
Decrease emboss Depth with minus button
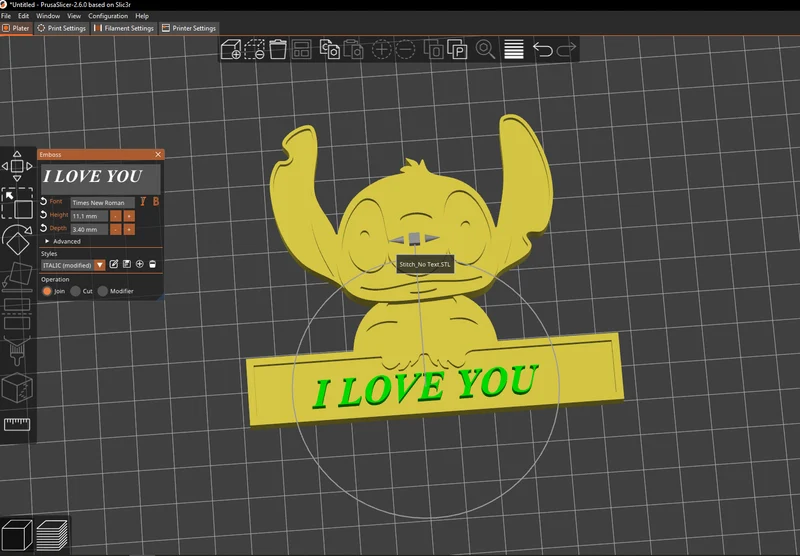coord(116,230)
